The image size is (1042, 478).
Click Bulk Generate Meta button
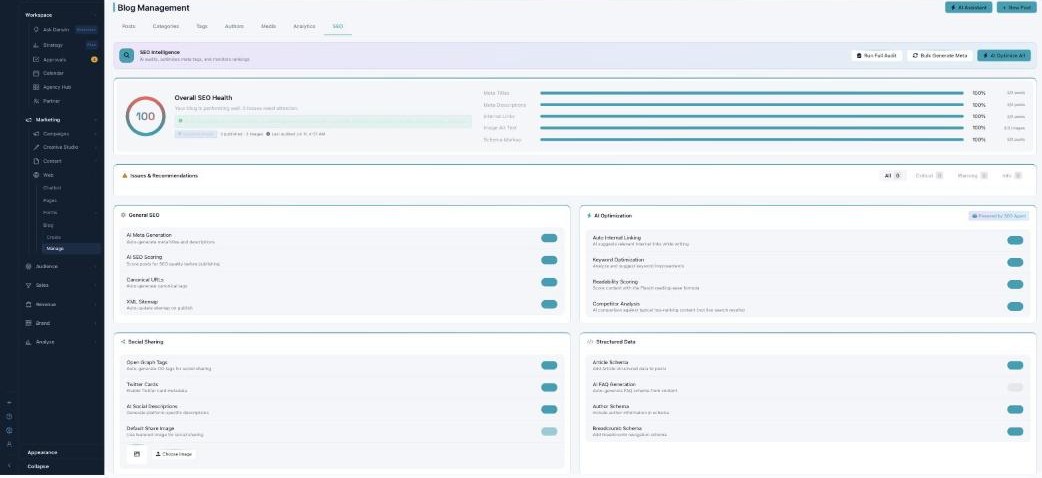click(940, 56)
